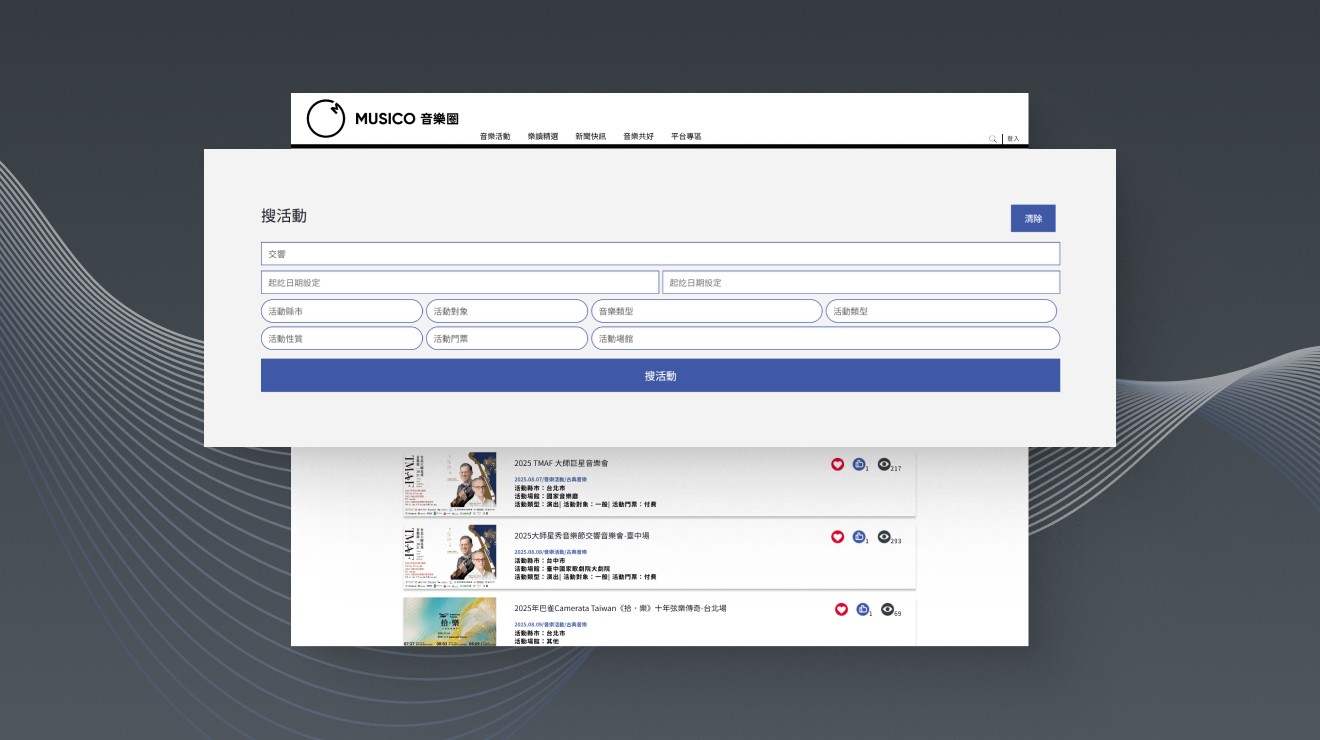
Task: Expand the 音樂類型 dropdown
Action: point(706,311)
